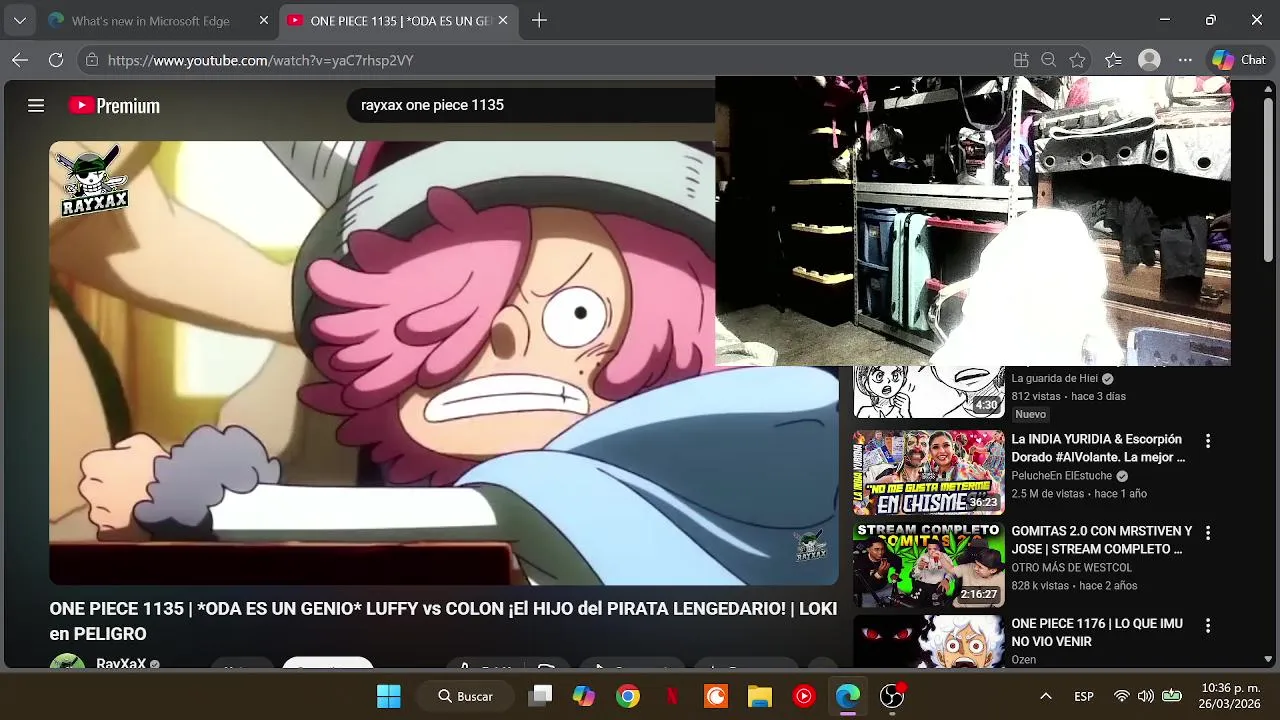Open GOMITAS 2.0 stream thumbnail
1280x720 pixels.
(928, 565)
